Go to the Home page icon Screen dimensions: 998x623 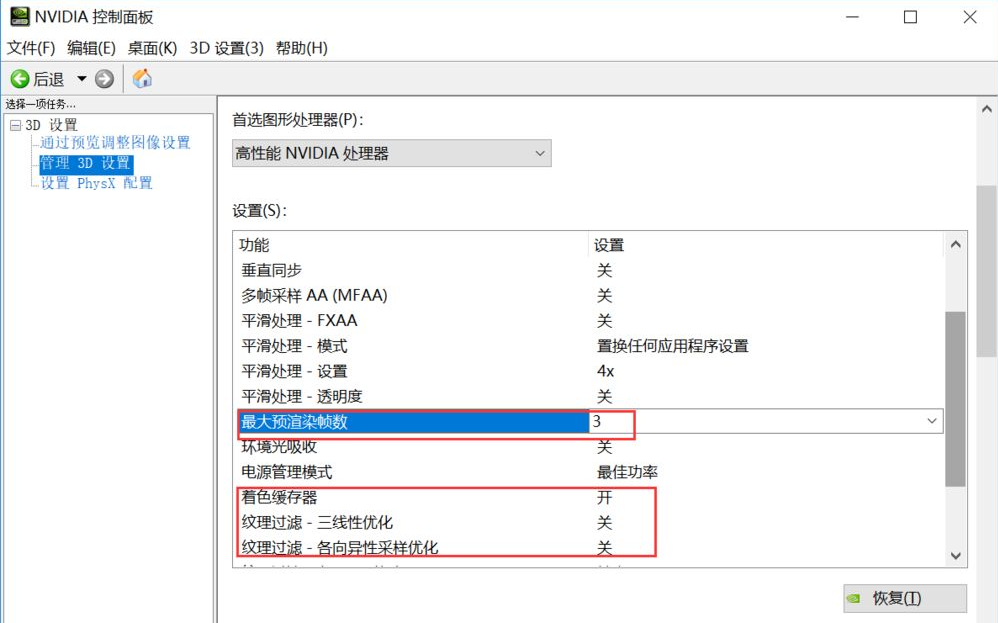(142, 78)
